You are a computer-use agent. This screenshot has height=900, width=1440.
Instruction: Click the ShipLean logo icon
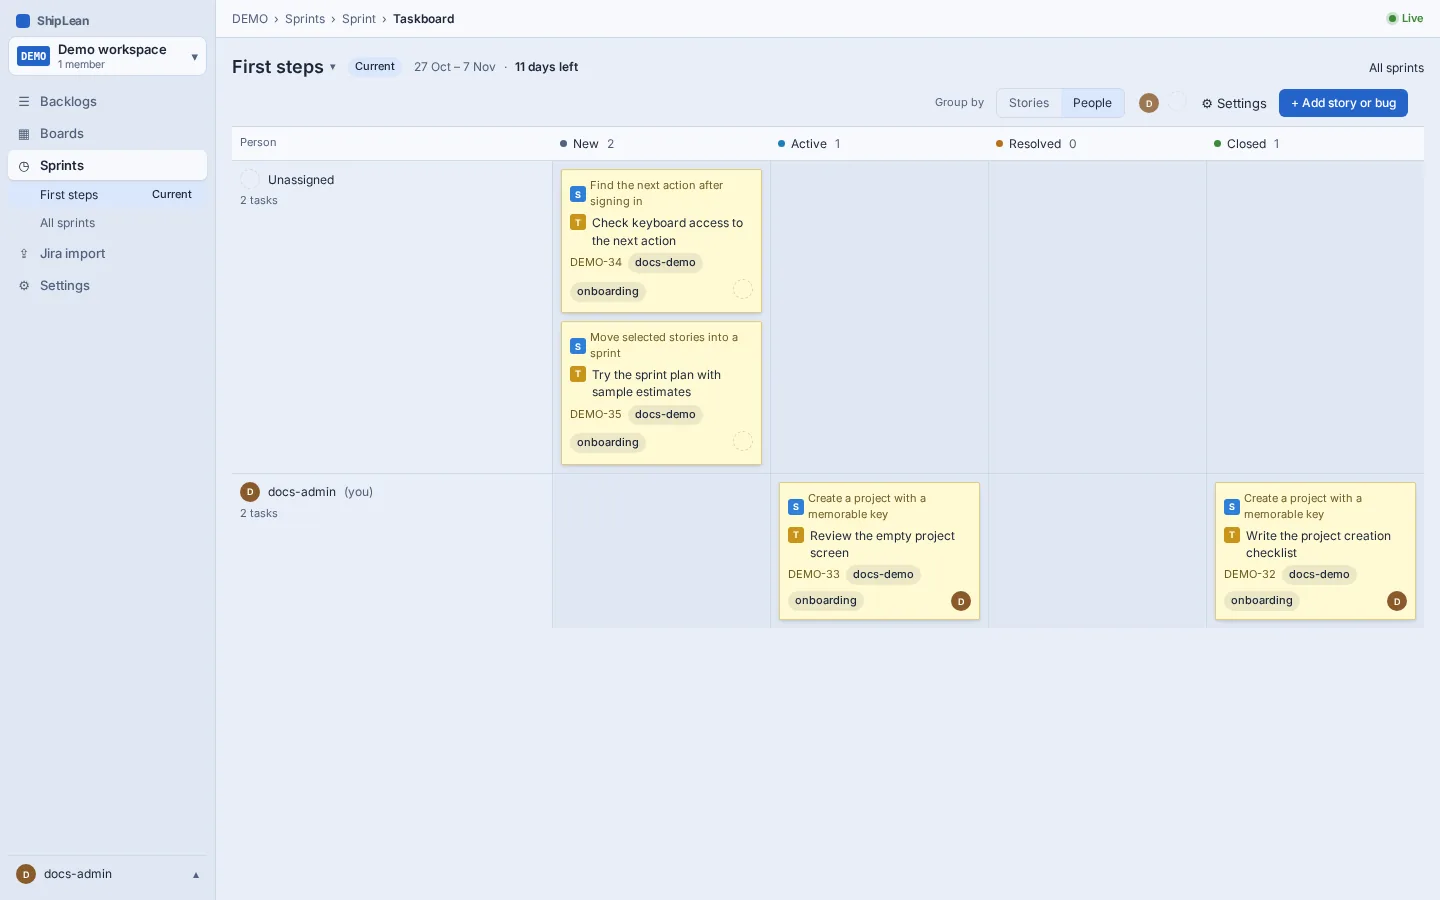[23, 21]
